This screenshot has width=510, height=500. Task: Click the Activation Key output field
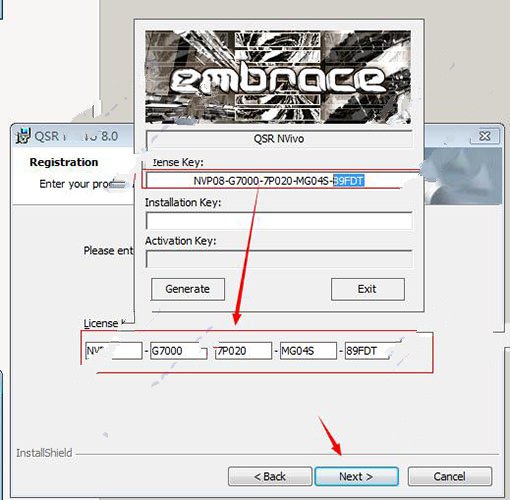point(279,259)
